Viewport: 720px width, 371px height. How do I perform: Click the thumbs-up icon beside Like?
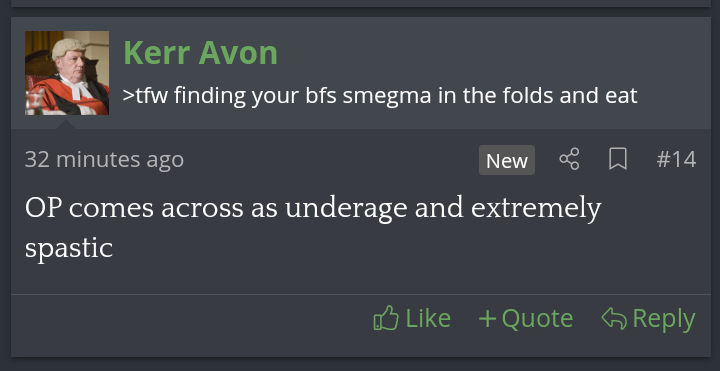386,318
